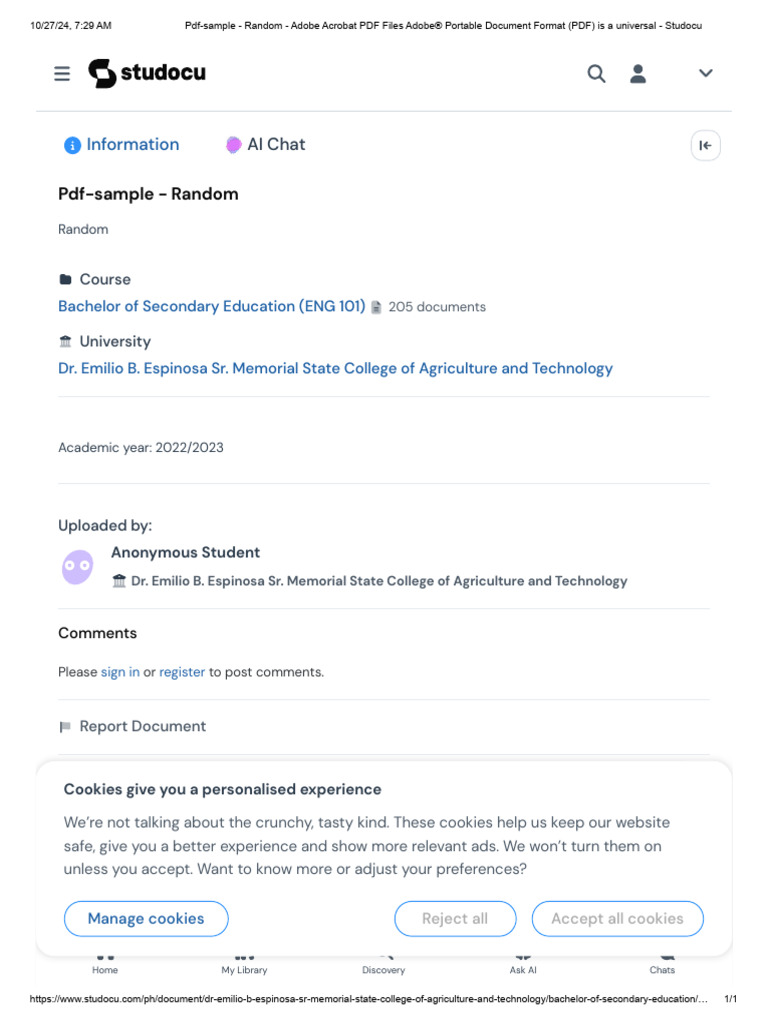
Task: Click the Studocu logo
Action: [147, 73]
